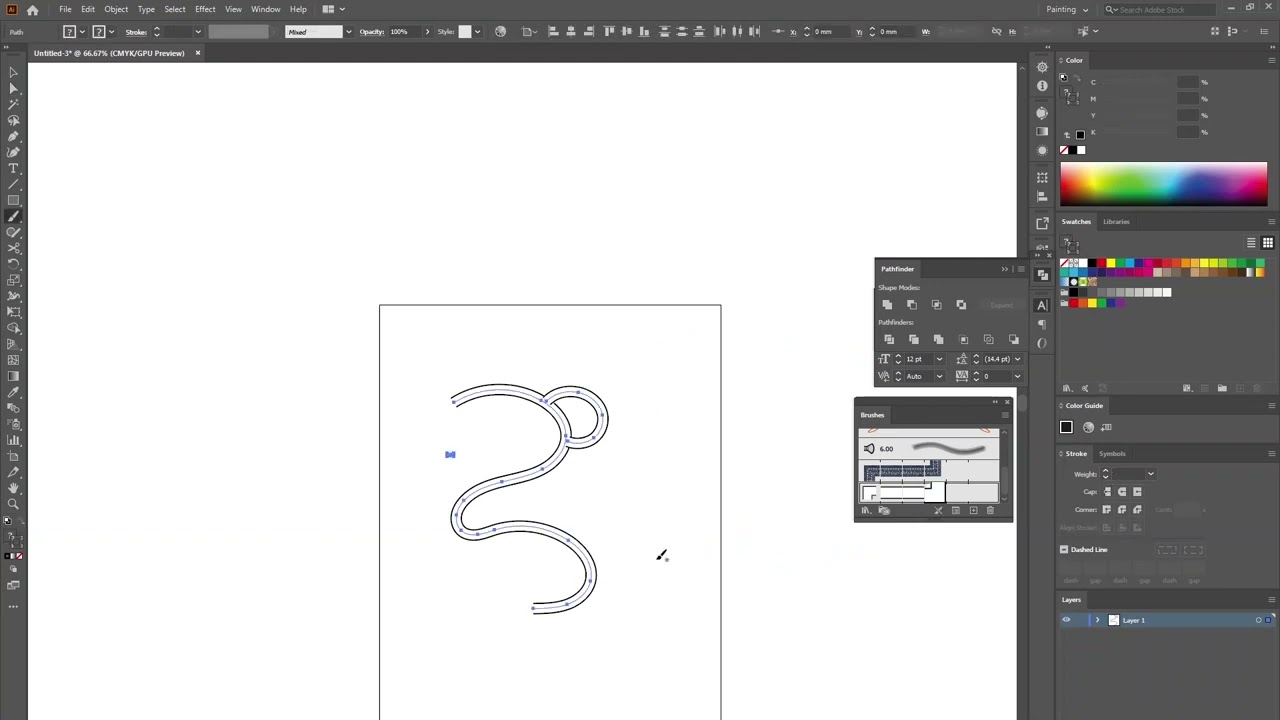Click the Search Adobe Stock field
The width and height of the screenshot is (1280, 720).
(x=1159, y=9)
